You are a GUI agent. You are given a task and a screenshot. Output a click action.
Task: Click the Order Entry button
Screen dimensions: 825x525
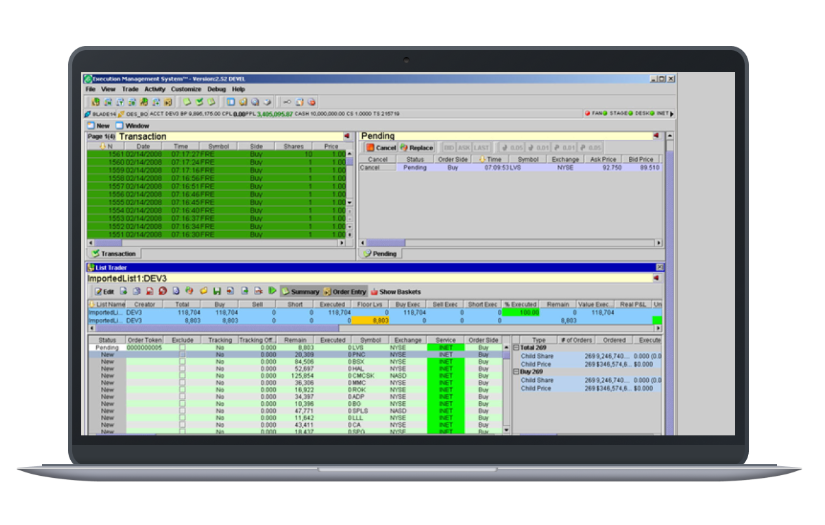(x=345, y=291)
